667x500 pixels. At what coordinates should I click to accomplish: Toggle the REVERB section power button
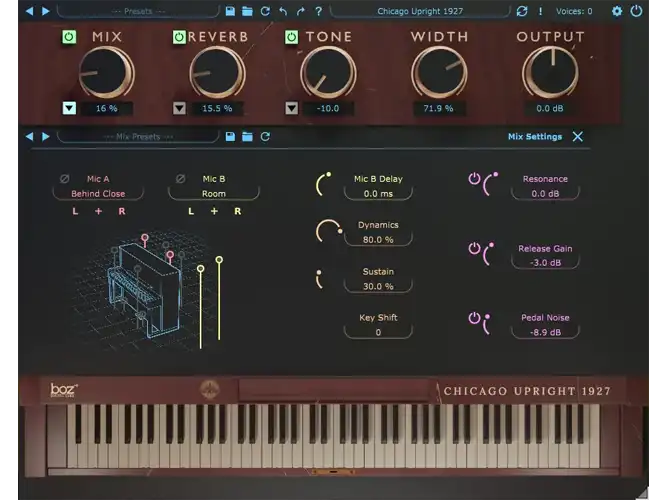(x=179, y=37)
